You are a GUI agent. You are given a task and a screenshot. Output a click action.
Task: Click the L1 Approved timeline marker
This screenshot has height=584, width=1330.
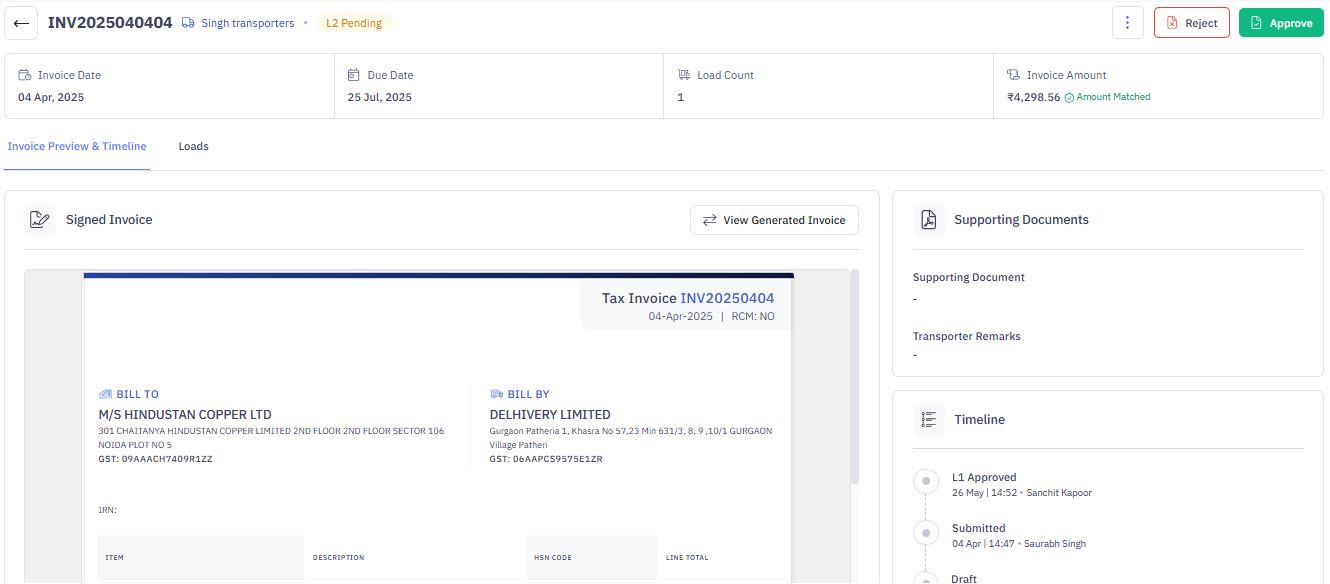926,482
